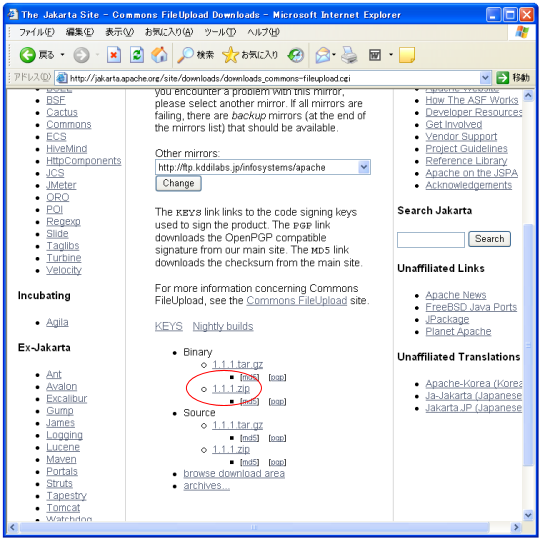The height and width of the screenshot is (539, 540).
Task: Open the Nightly builds link
Action: pyautogui.click(x=223, y=326)
